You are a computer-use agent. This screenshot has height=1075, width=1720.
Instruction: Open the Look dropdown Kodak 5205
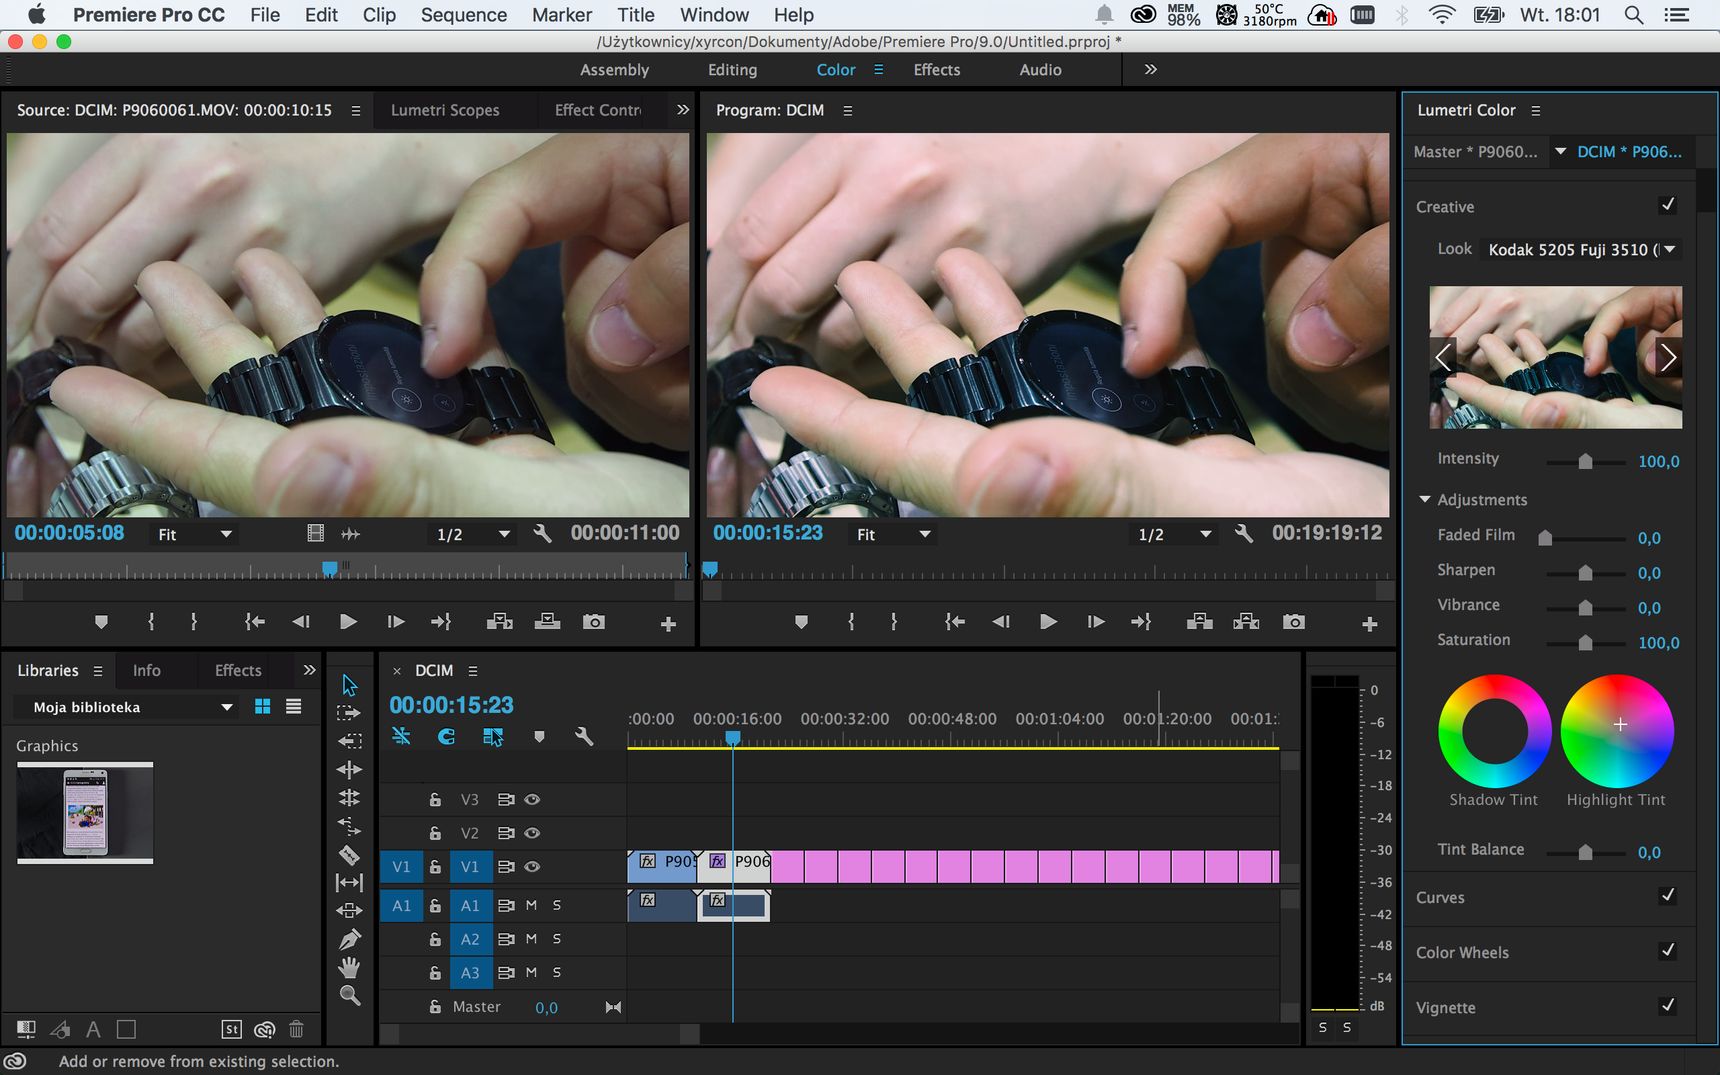tap(1580, 250)
